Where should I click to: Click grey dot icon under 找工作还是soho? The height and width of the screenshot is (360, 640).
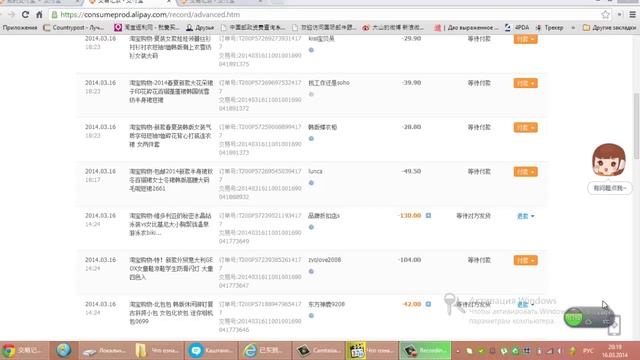click(311, 94)
